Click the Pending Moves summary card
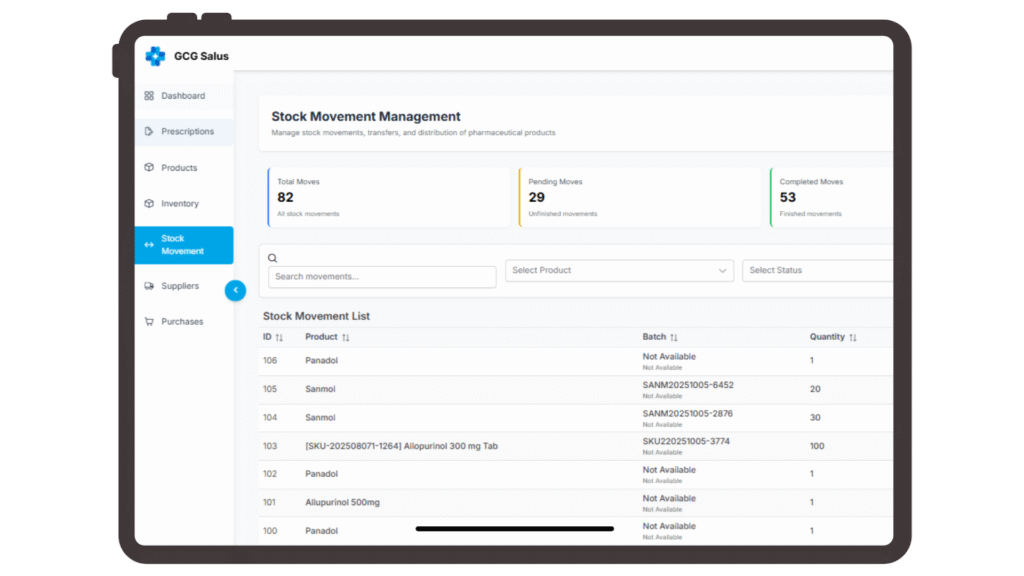Viewport: 1024px width, 576px height. [x=639, y=197]
